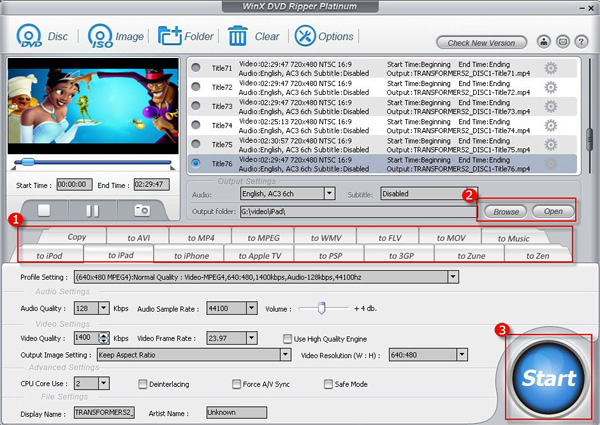Open settings gear for Title72

pyautogui.click(x=551, y=87)
